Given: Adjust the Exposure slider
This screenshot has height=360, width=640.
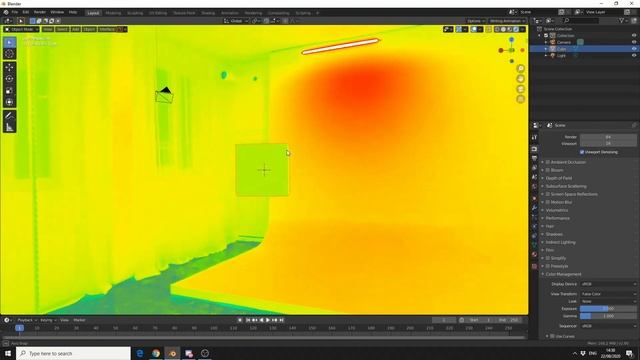Looking at the screenshot, I should (608, 309).
